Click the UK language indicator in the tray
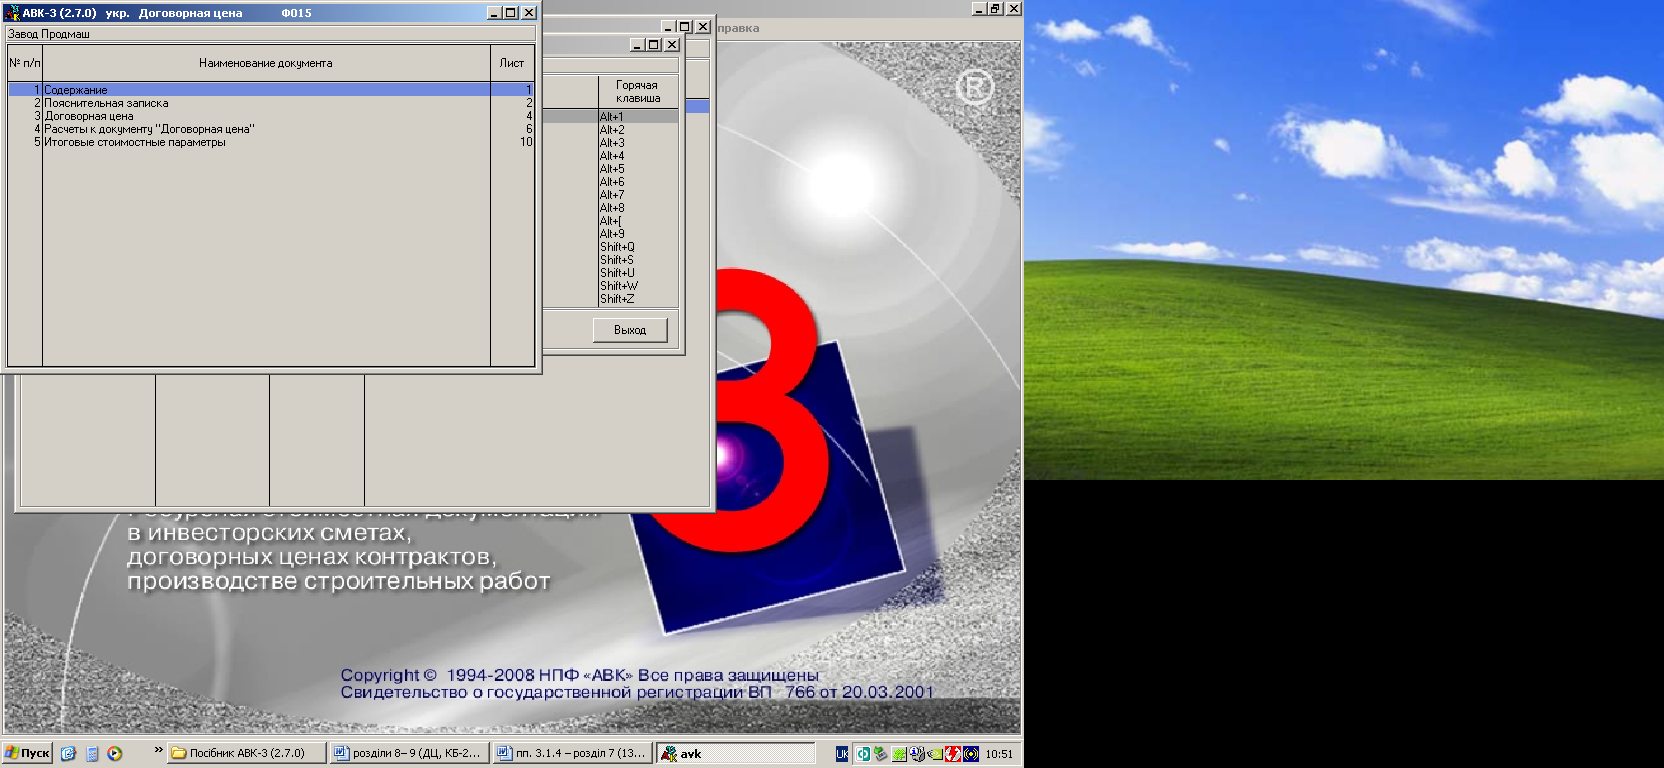Viewport: 1664px width, 768px height. pyautogui.click(x=842, y=754)
